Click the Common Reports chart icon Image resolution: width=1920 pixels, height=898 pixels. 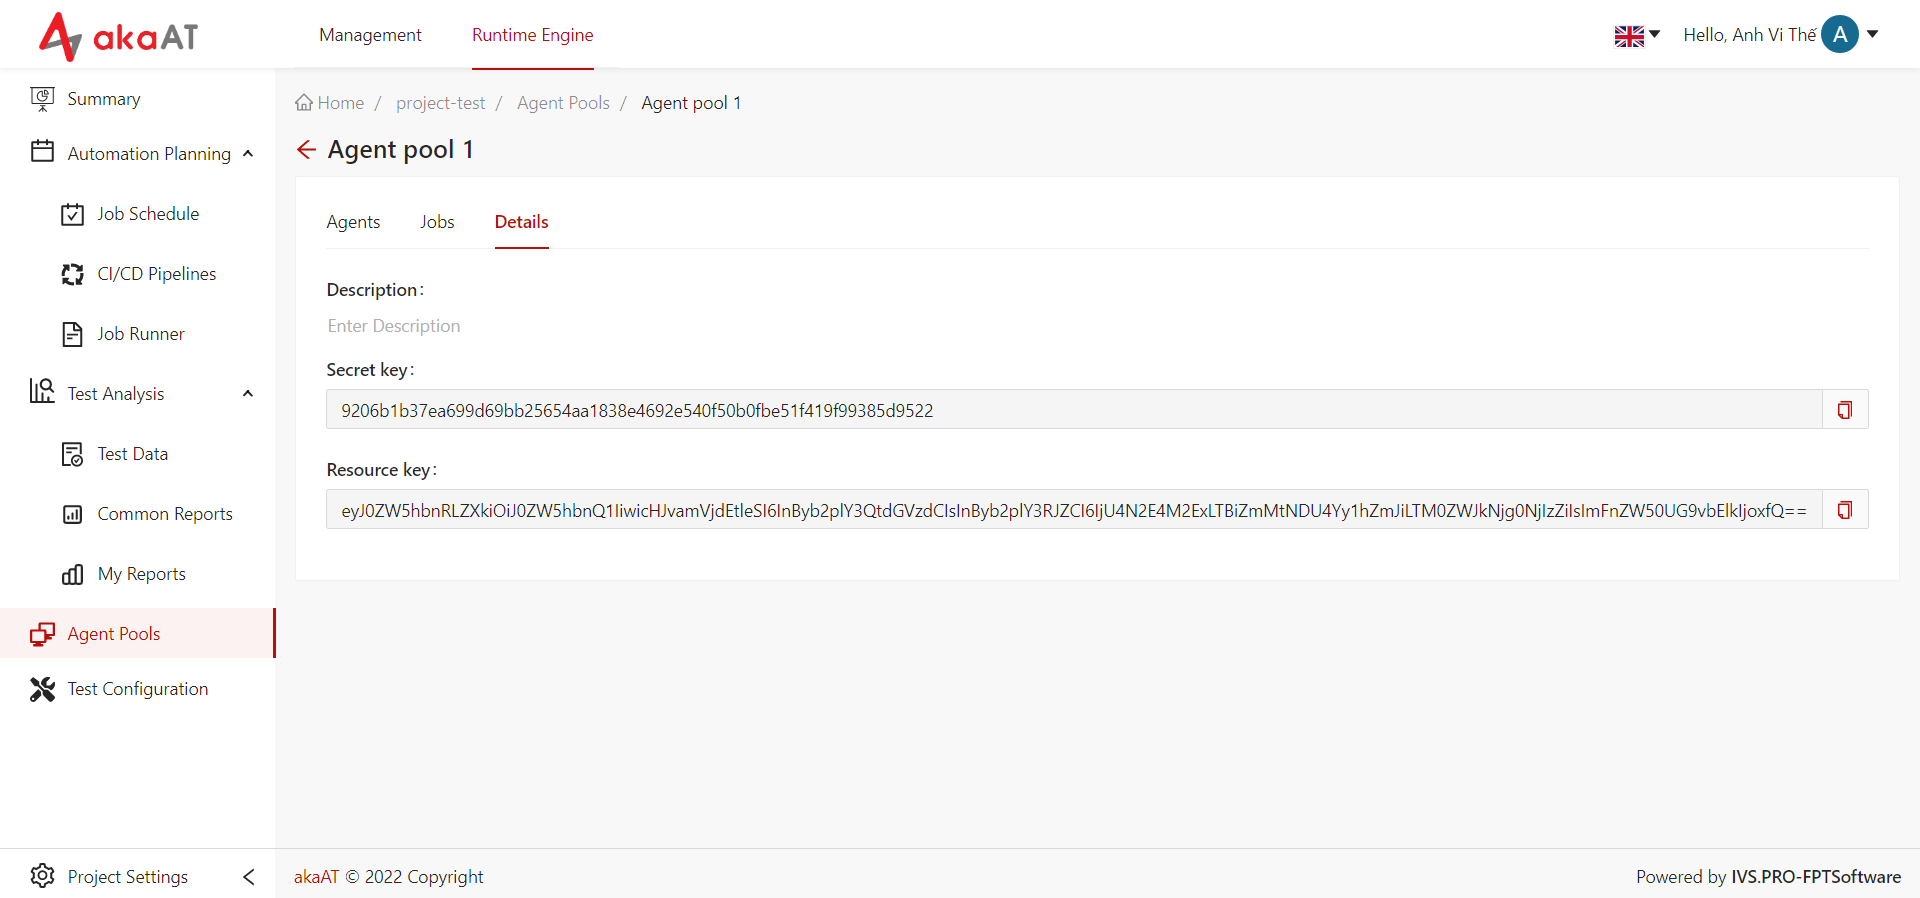72,514
